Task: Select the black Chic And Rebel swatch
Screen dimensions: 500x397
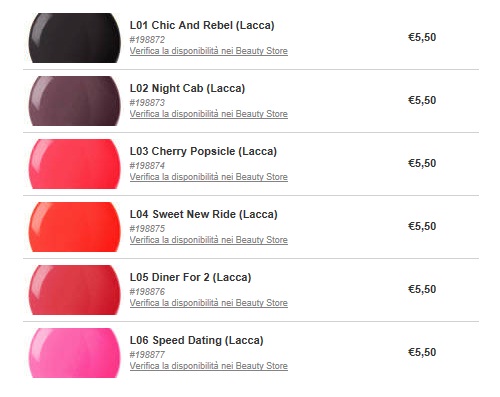Action: pyautogui.click(x=74, y=38)
